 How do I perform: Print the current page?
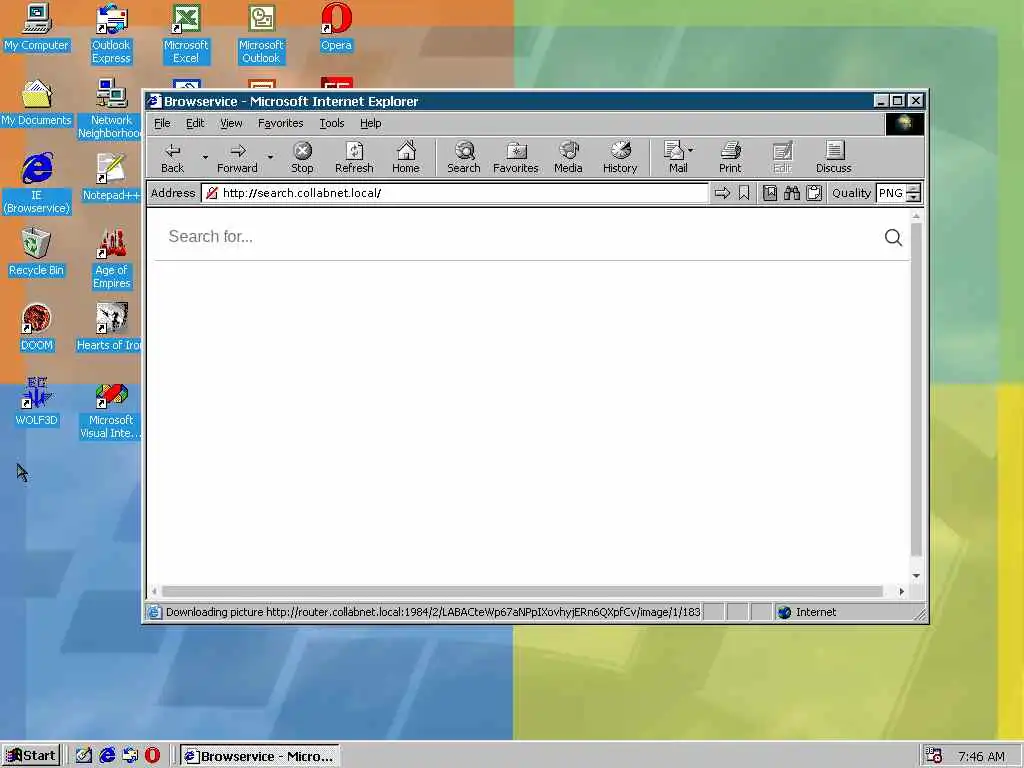(730, 157)
